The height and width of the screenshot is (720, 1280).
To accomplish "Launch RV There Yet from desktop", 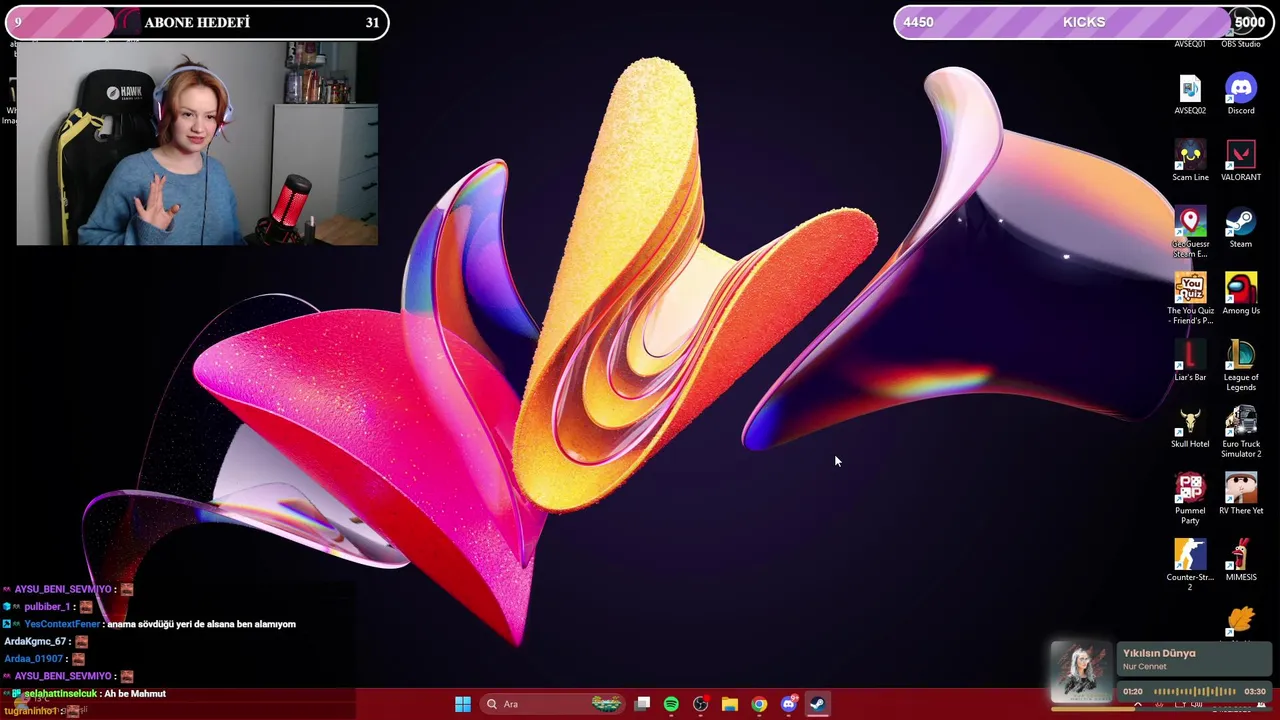I will coord(1241,495).
